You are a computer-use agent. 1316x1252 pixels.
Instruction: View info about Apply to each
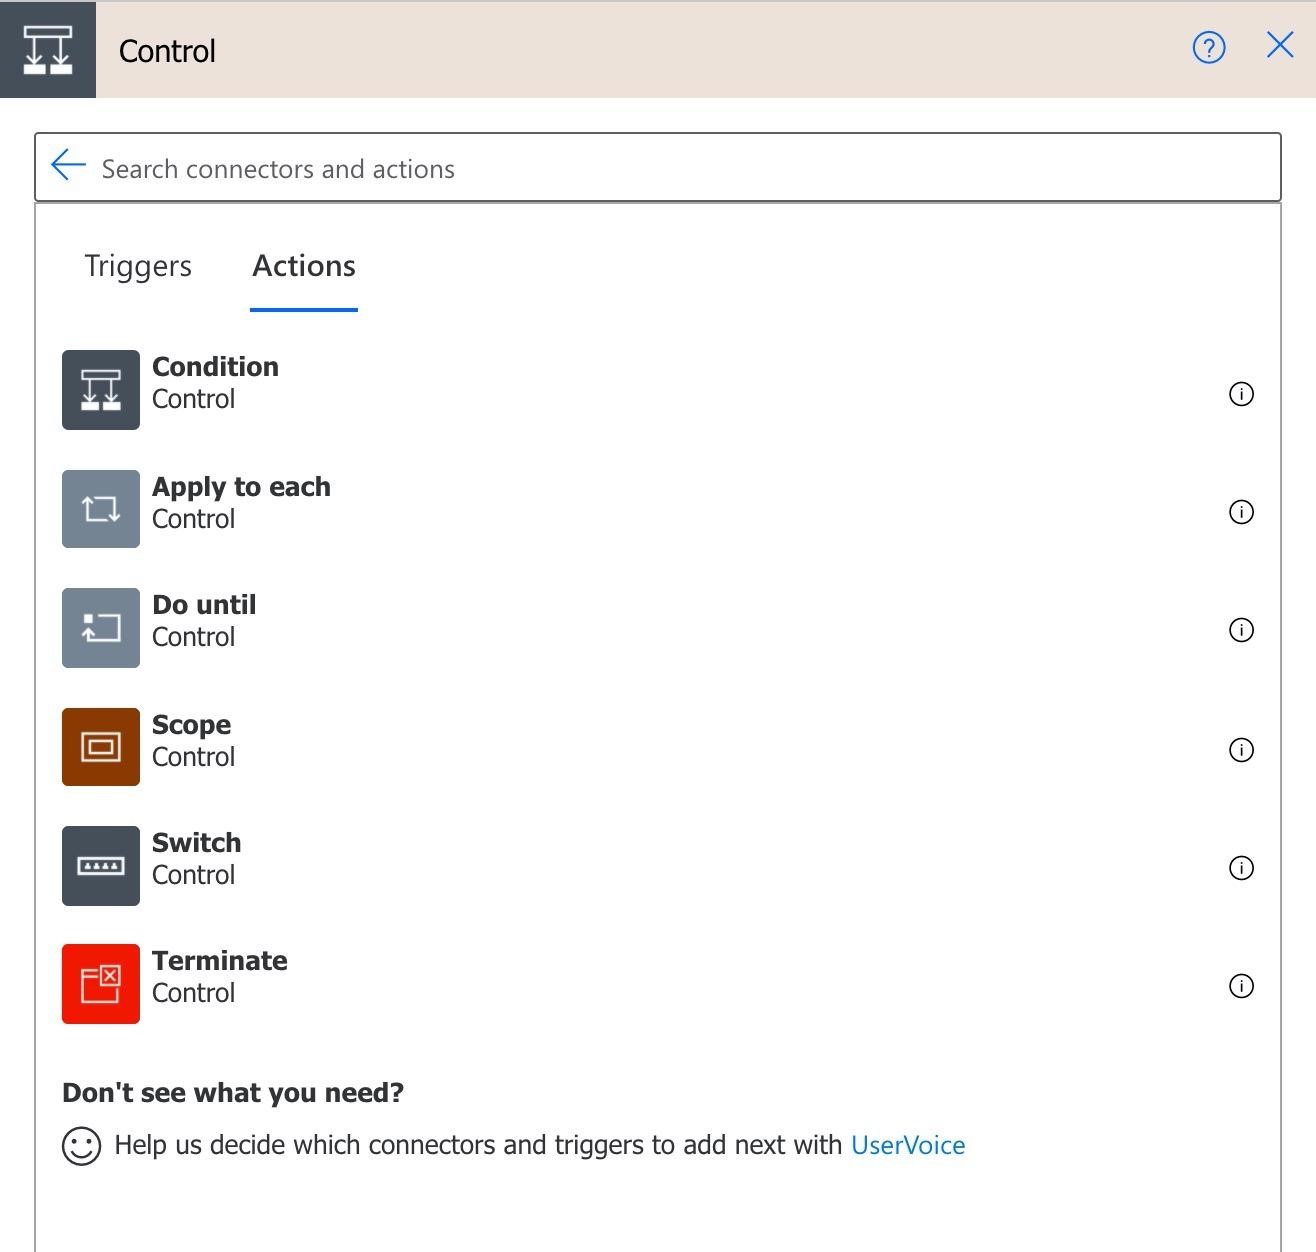coord(1241,512)
